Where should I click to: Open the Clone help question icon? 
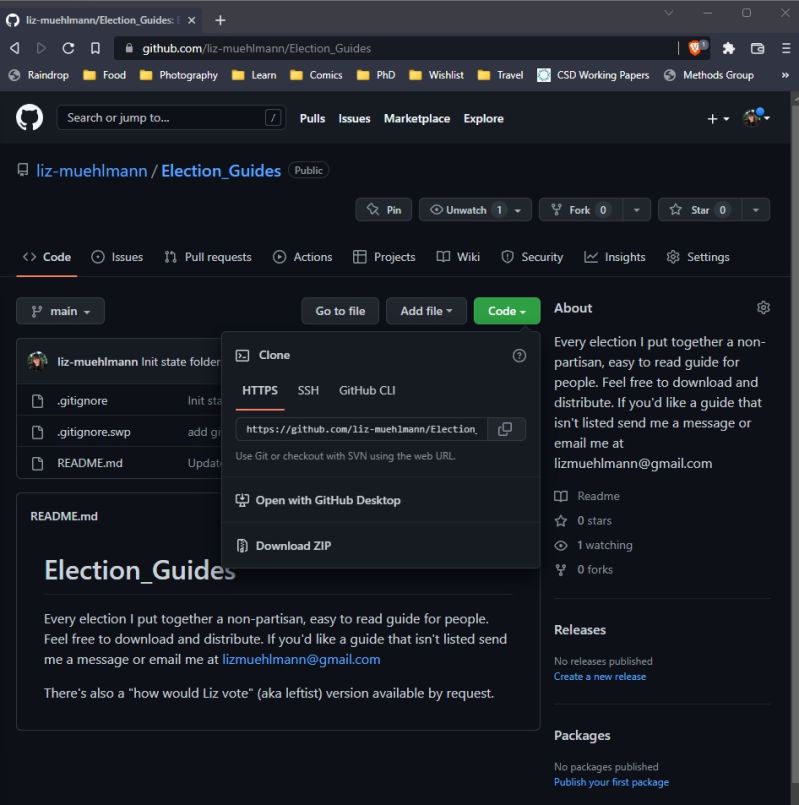[519, 355]
